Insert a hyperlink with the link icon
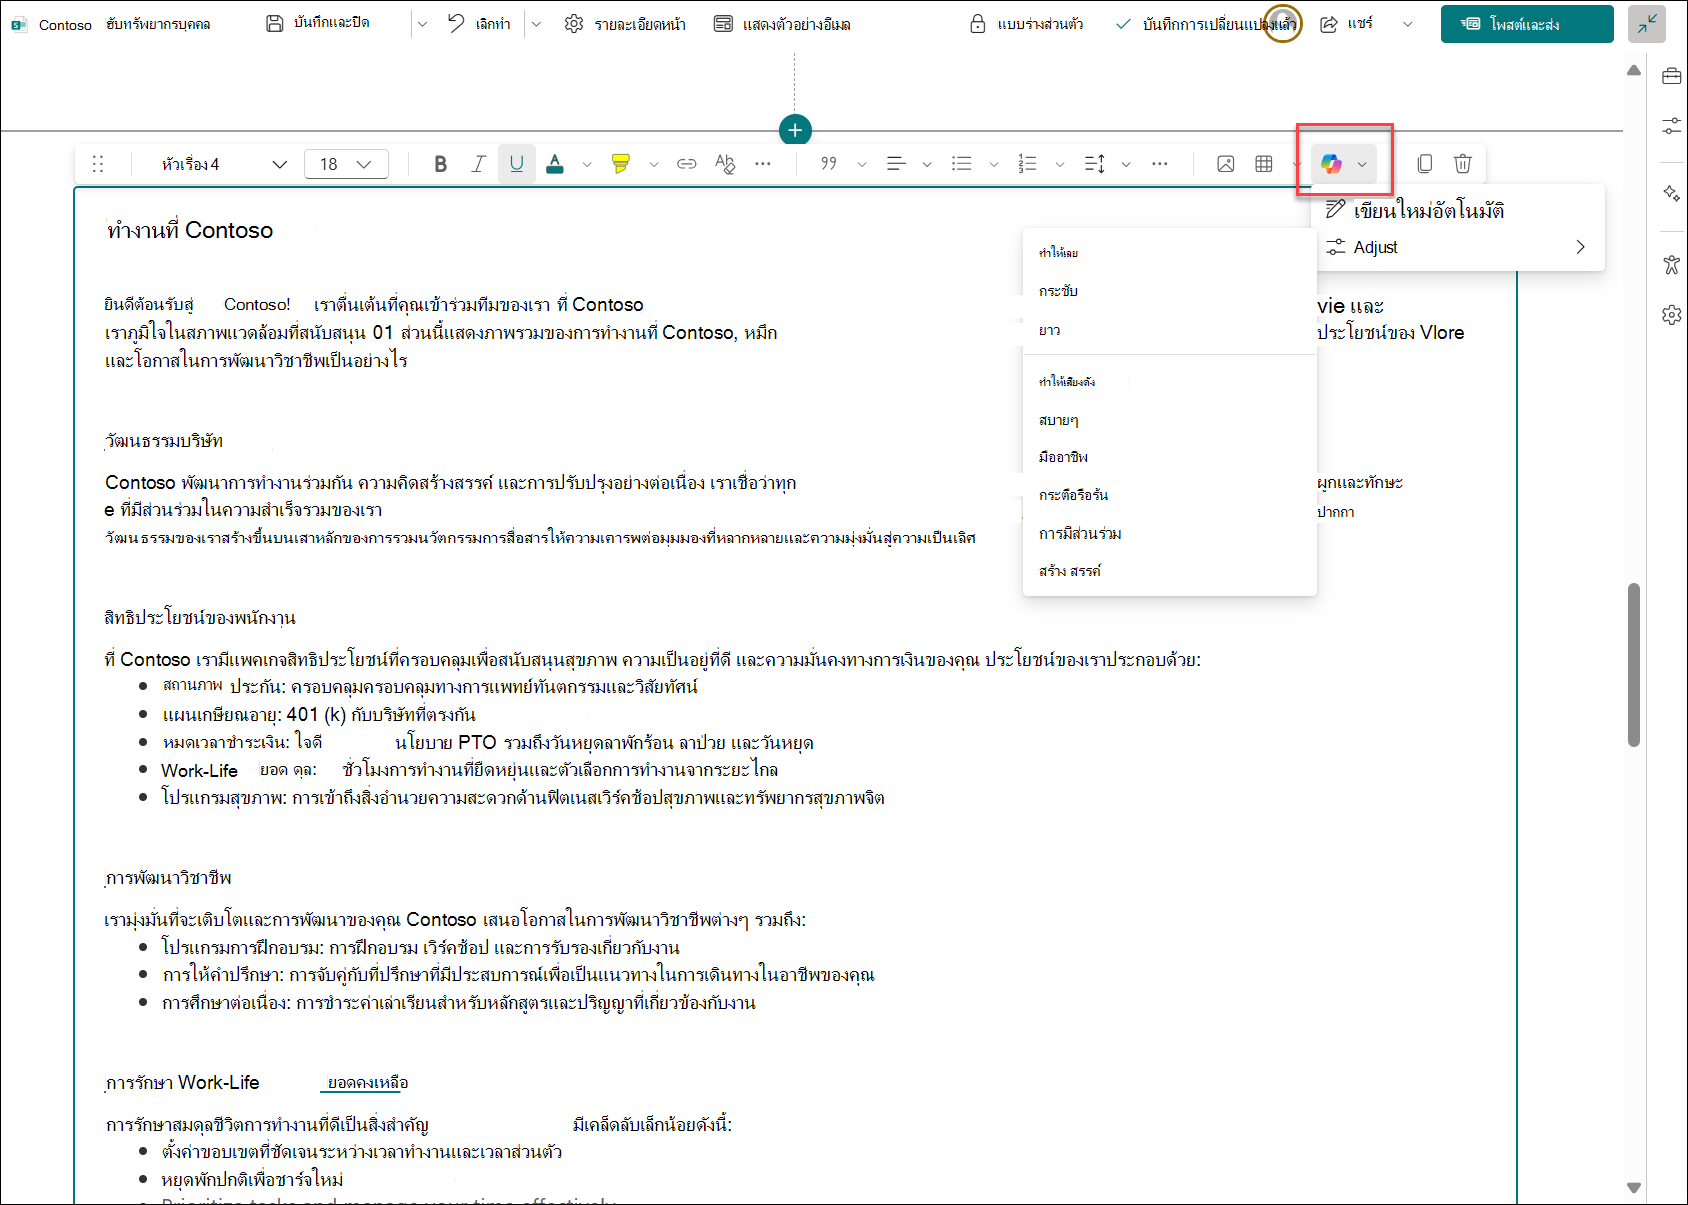 pyautogui.click(x=687, y=164)
